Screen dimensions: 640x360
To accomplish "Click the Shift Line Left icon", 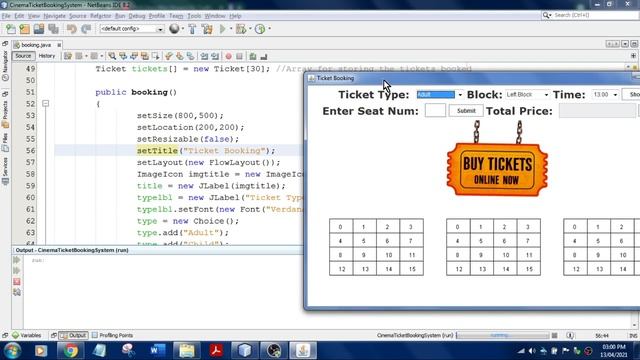I will point(204,56).
